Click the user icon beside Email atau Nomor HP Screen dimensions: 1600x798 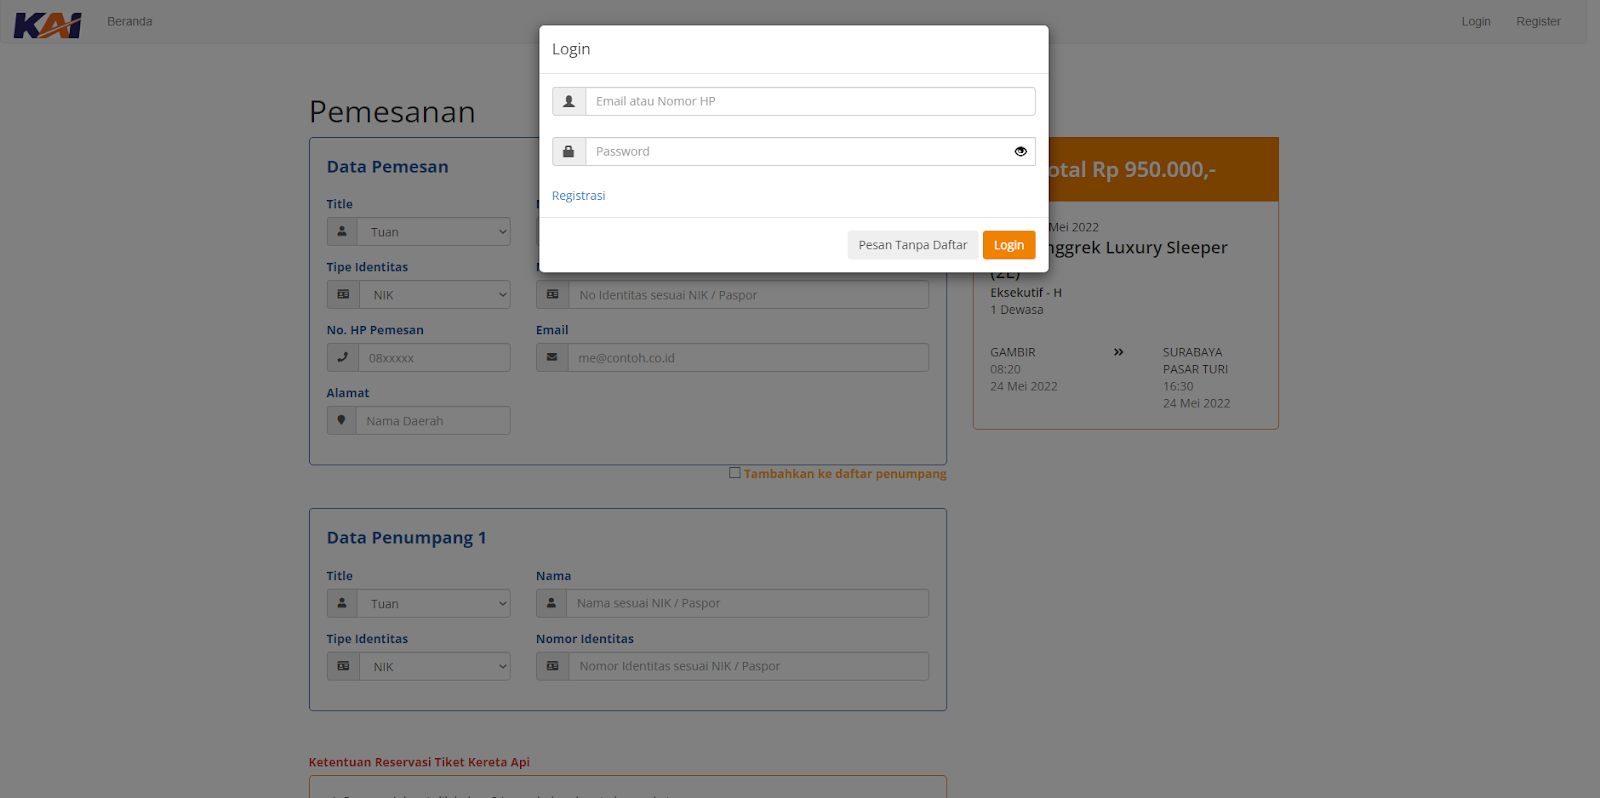569,101
